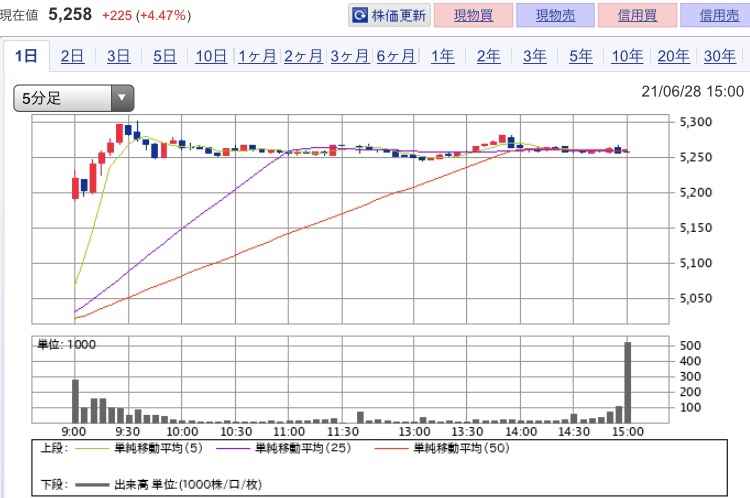The width and height of the screenshot is (750, 498).
Task: Click the 単位: 1000 volume label
Action: pos(66,344)
